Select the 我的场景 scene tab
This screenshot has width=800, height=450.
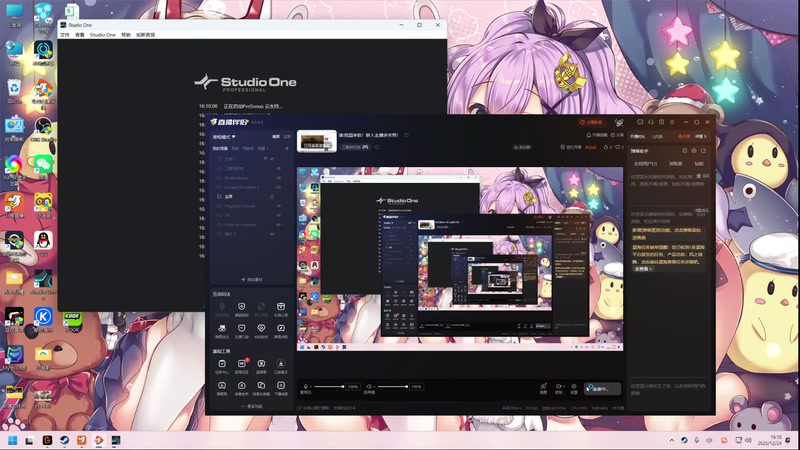[x=220, y=148]
